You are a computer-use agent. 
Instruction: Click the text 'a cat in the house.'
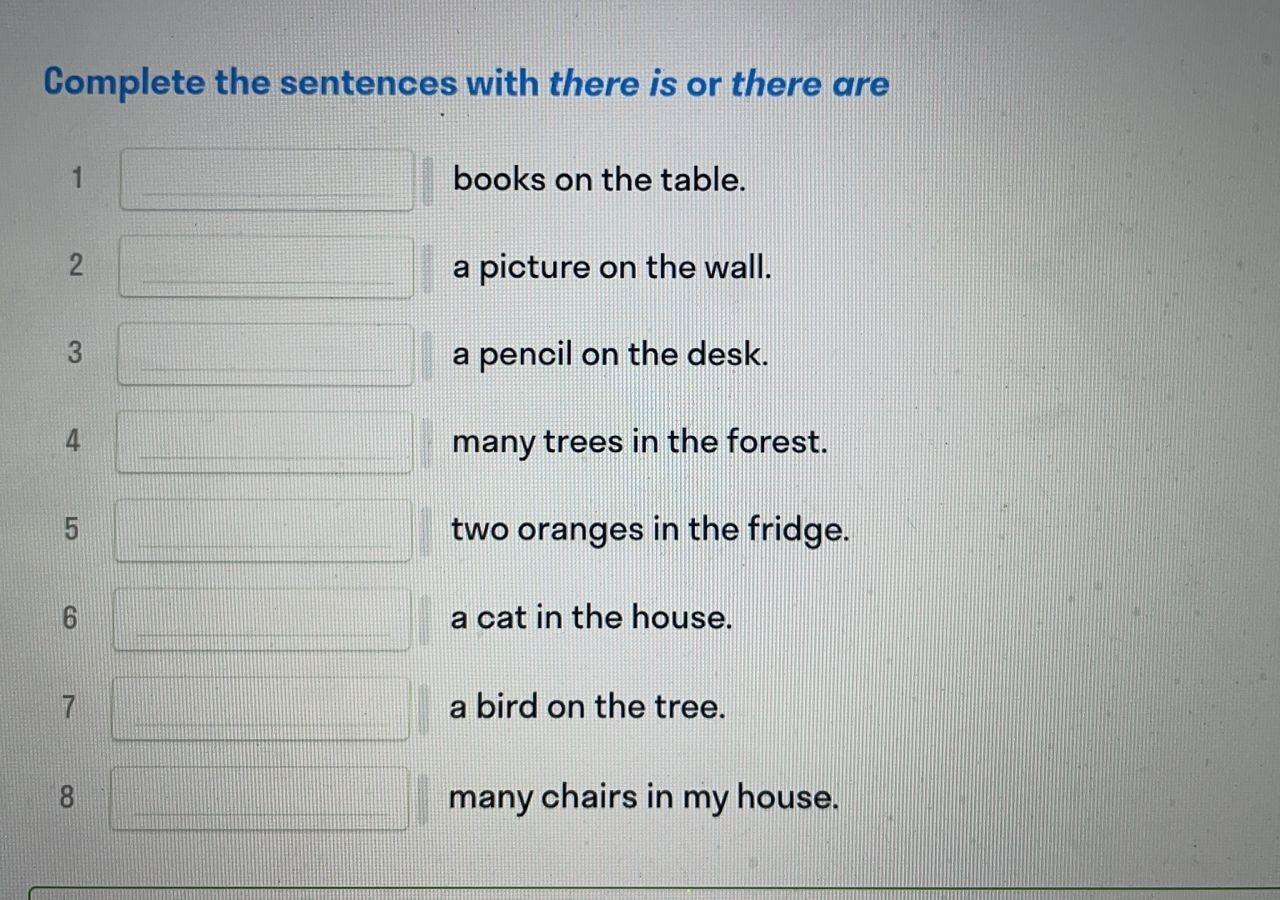(591, 618)
